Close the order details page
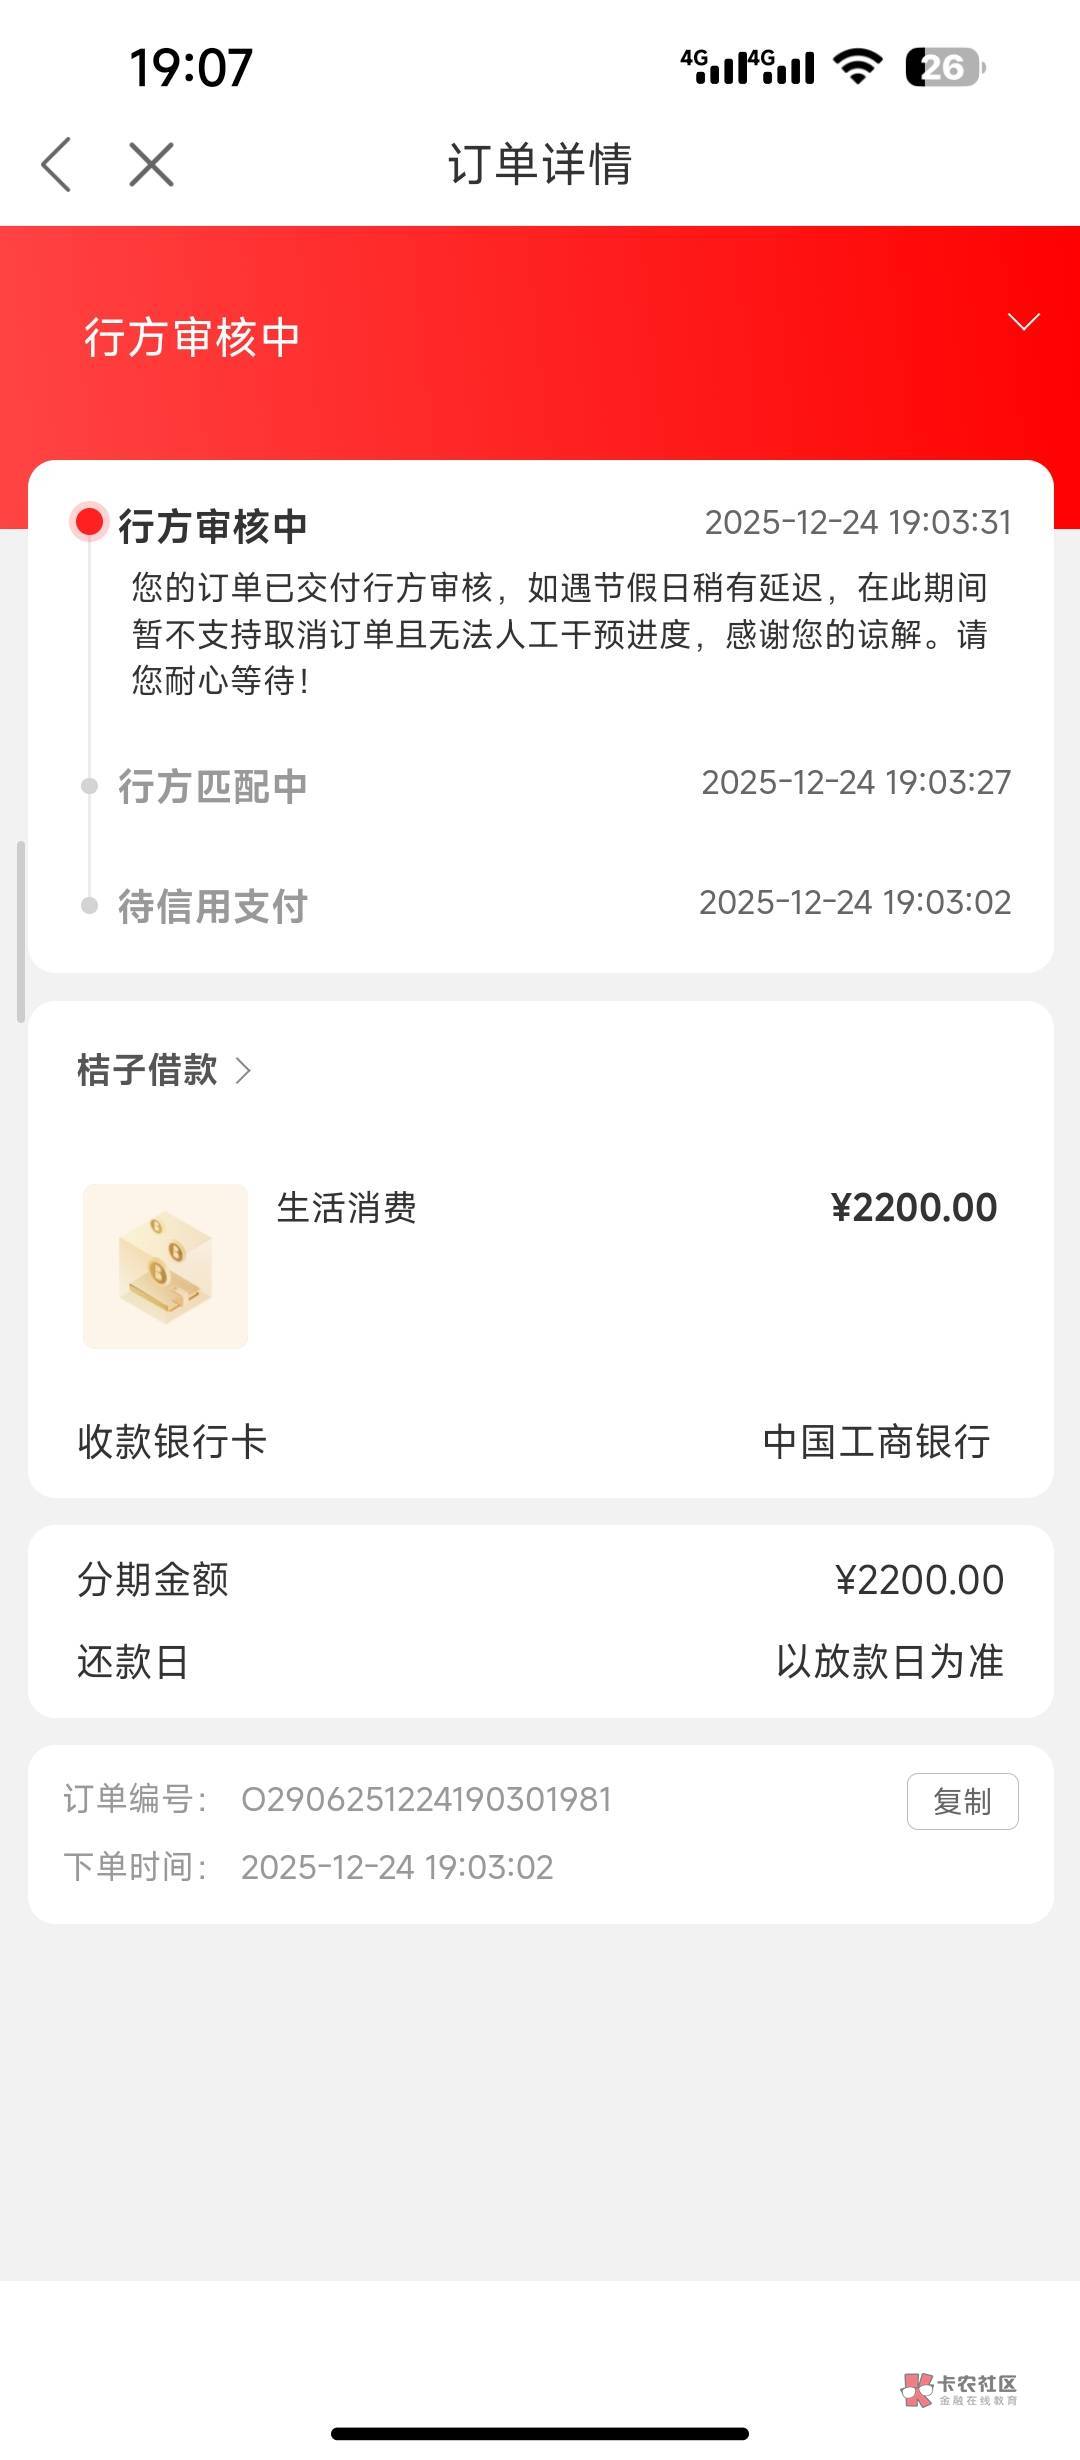 [151, 164]
